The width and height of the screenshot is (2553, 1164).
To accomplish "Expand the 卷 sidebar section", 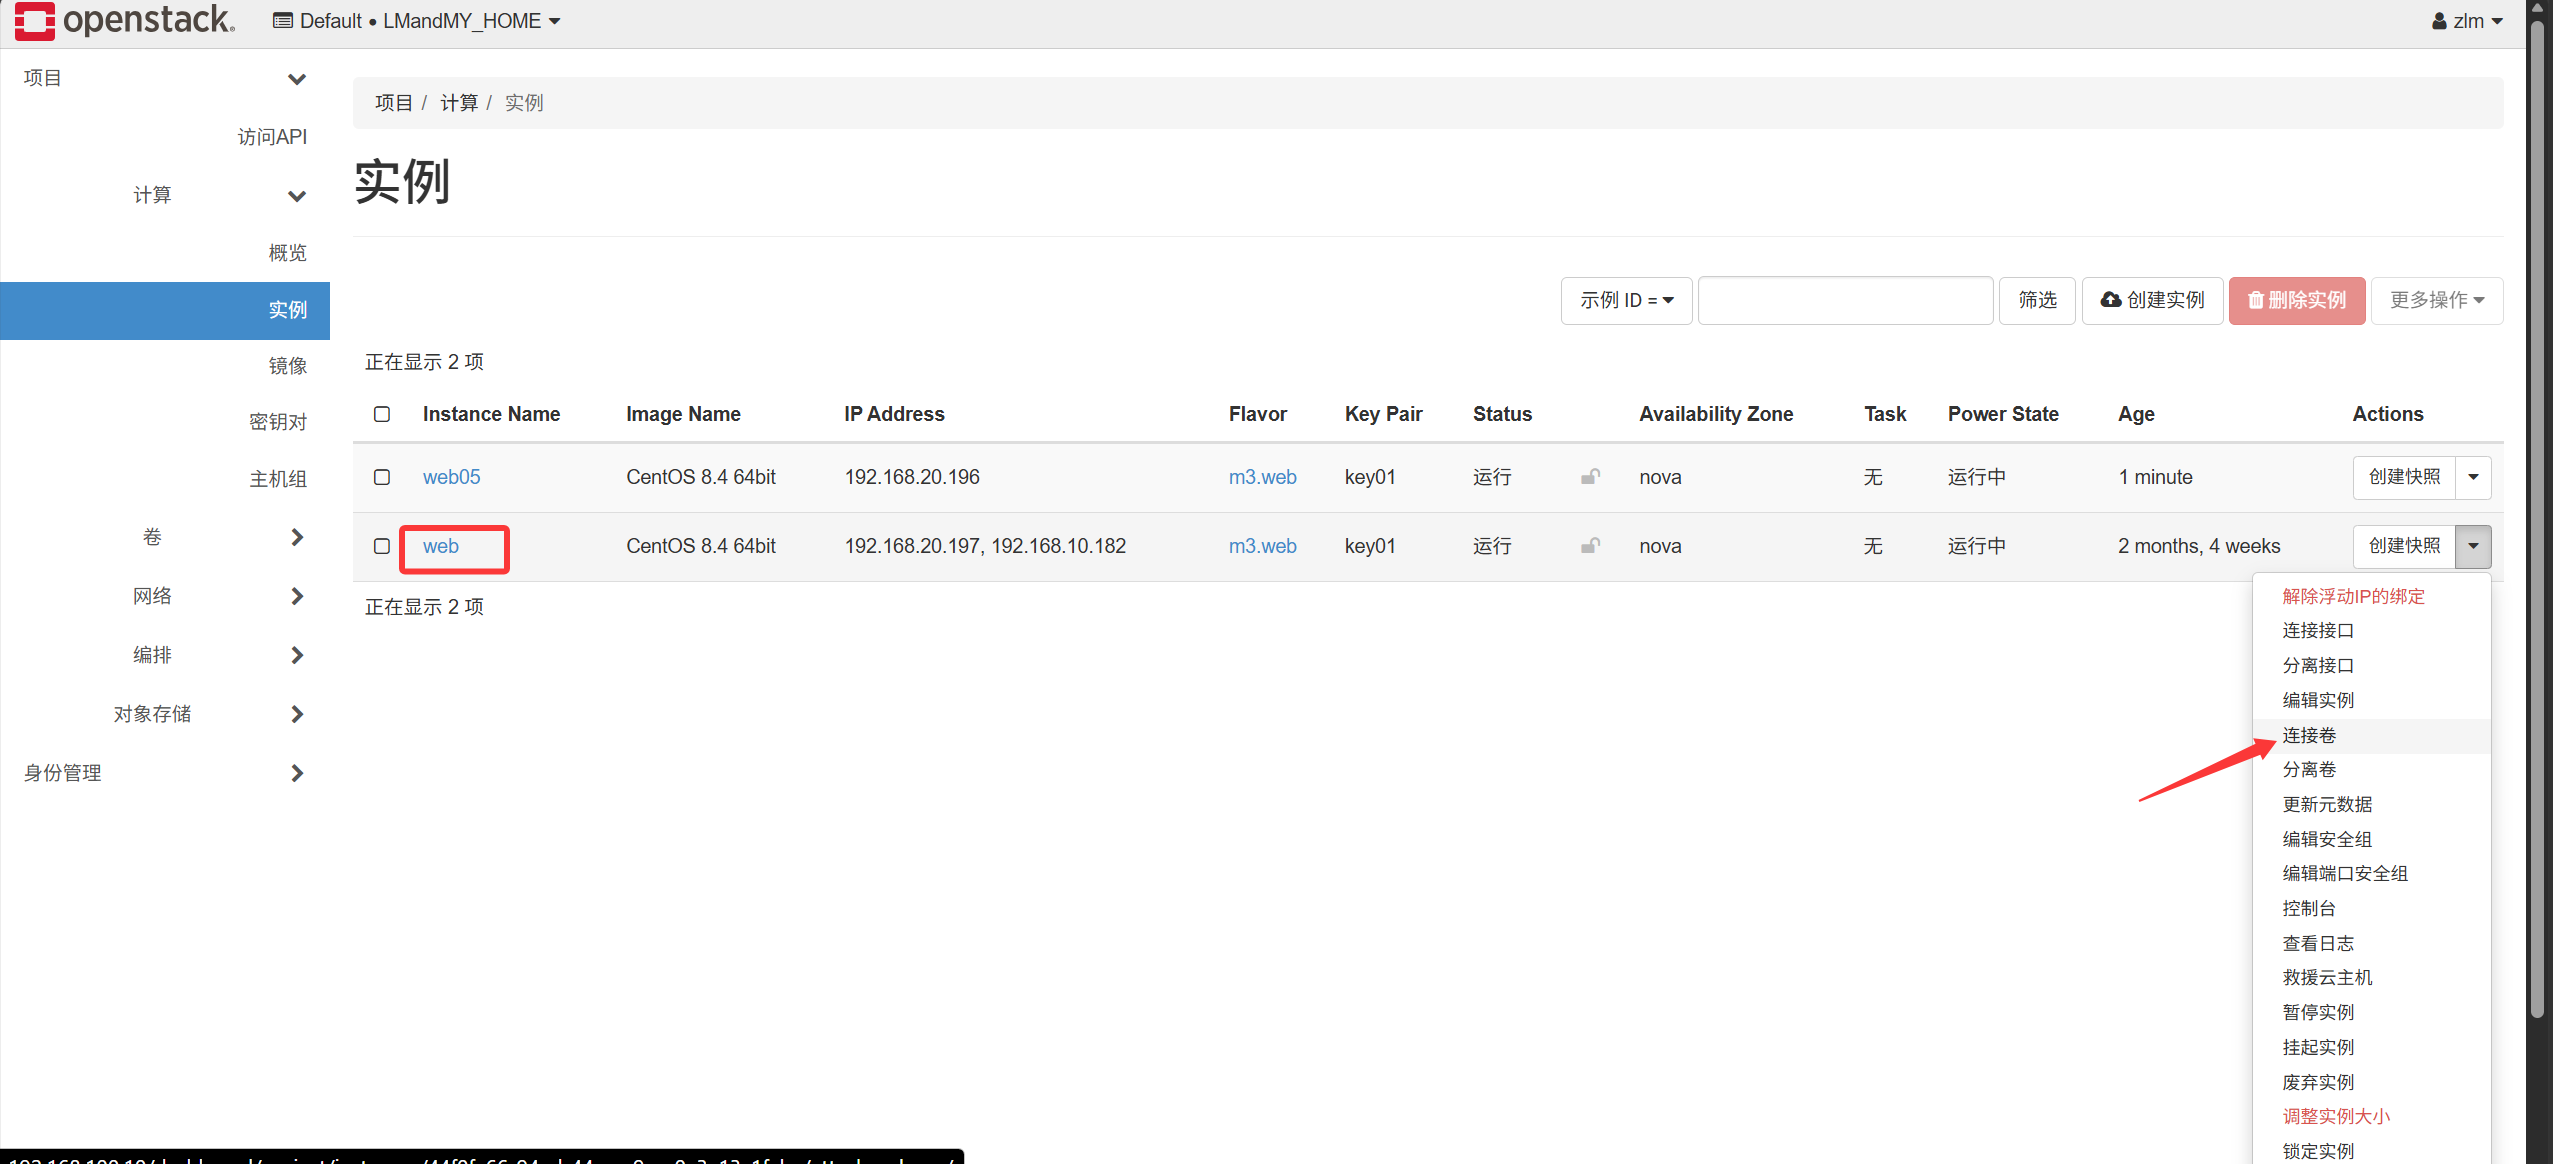I will (x=296, y=537).
